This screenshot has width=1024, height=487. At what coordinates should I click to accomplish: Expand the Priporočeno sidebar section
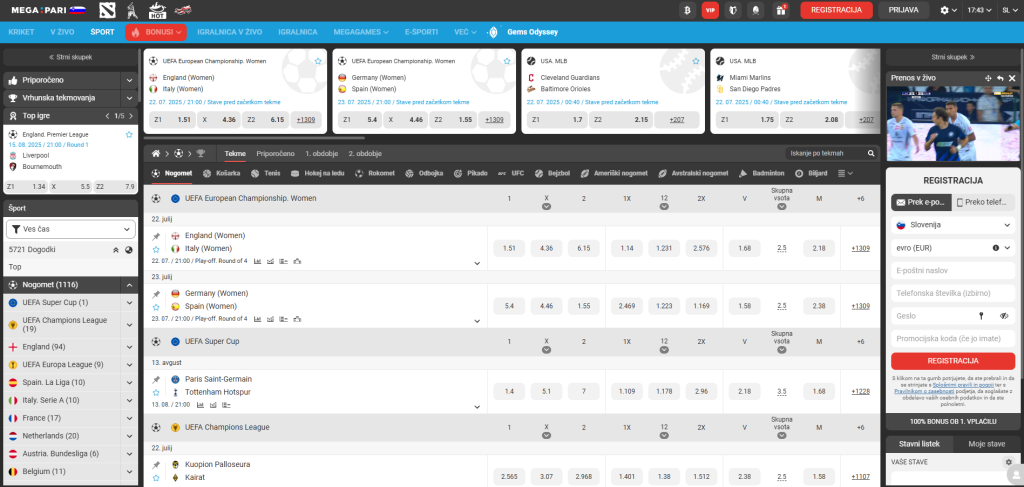129,81
